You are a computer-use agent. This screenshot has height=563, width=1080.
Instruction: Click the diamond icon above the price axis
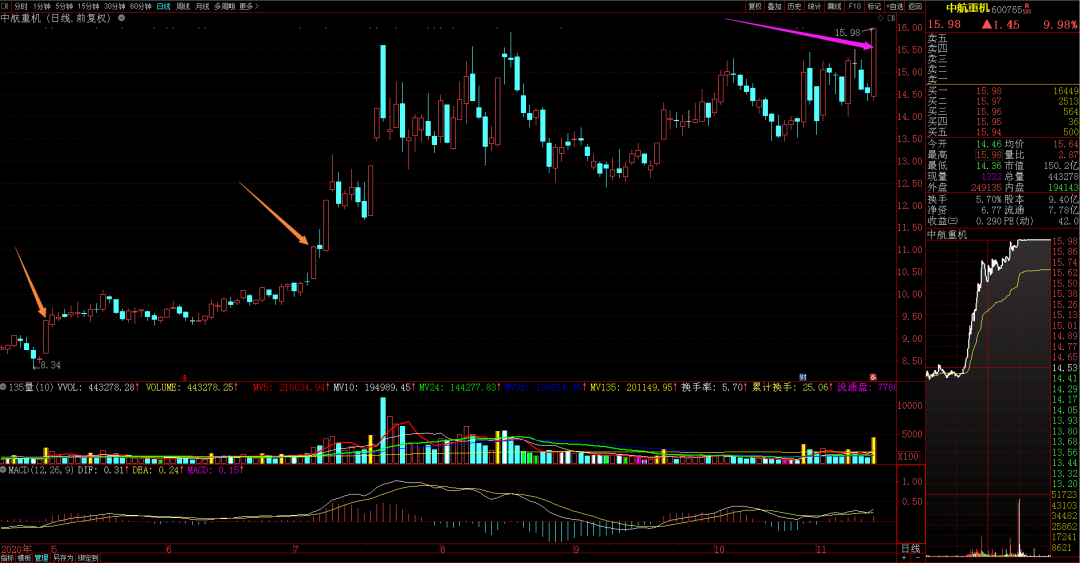click(881, 18)
